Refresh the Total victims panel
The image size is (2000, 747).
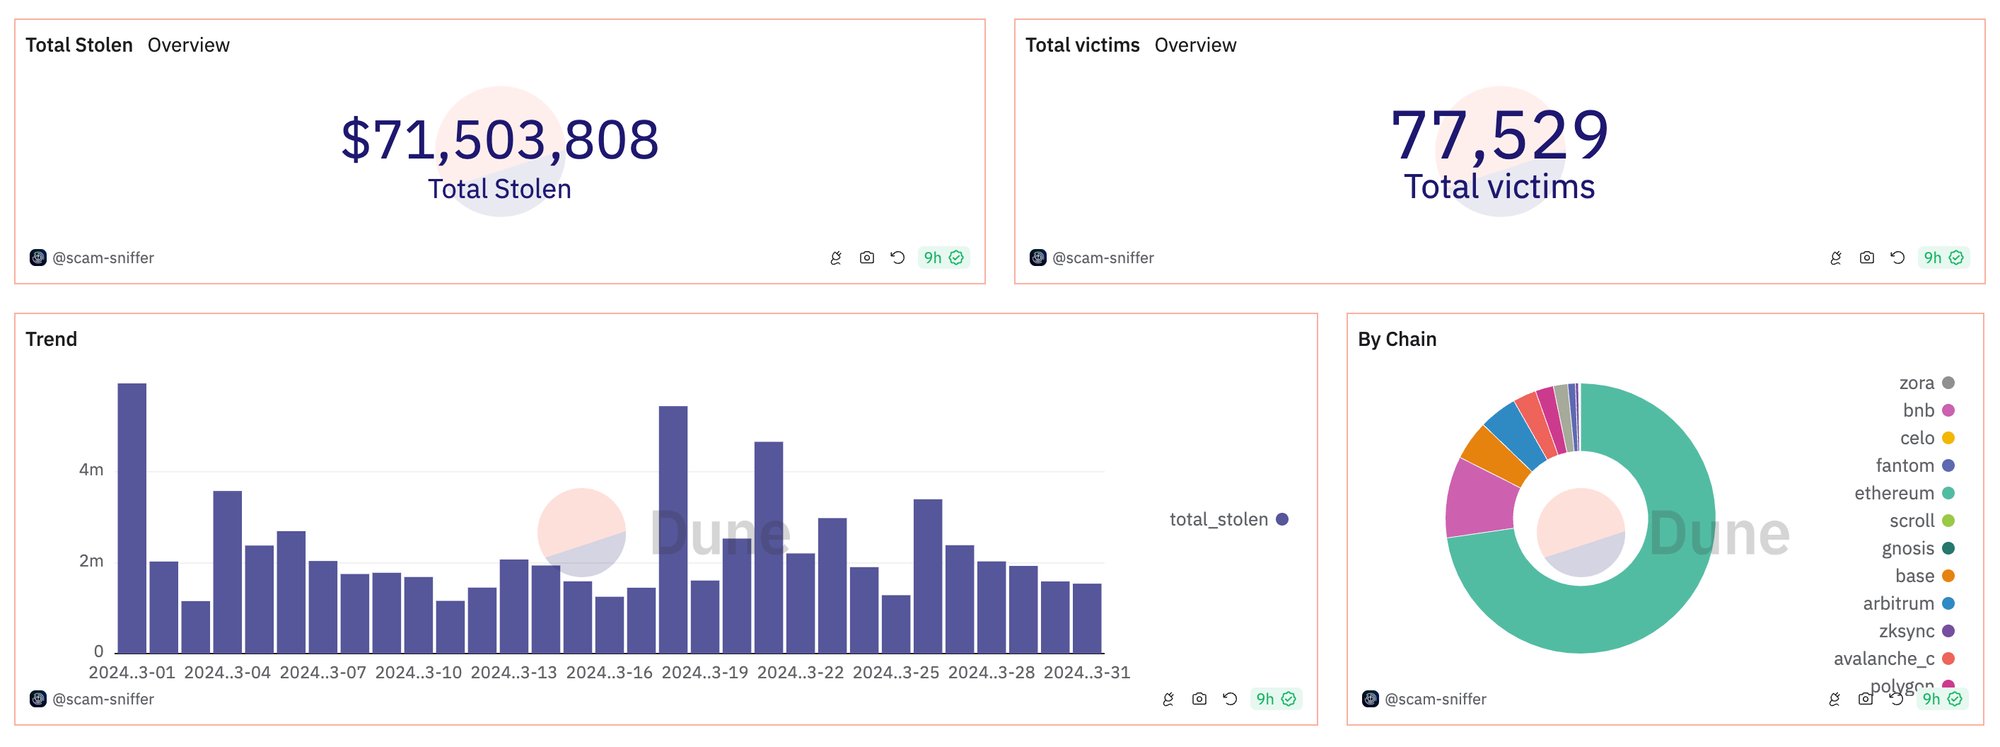pyautogui.click(x=1898, y=258)
